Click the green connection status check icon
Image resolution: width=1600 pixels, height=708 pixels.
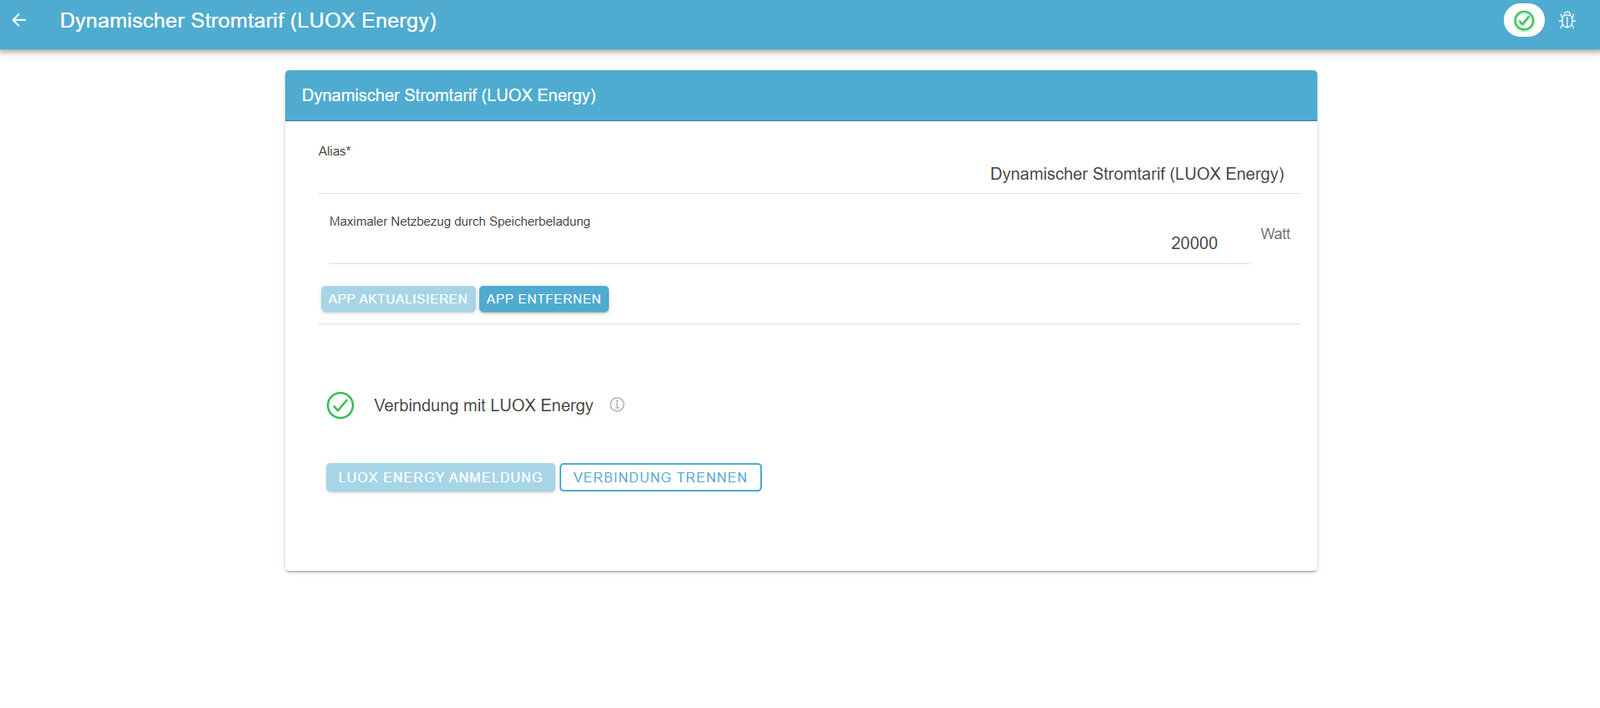pos(340,405)
